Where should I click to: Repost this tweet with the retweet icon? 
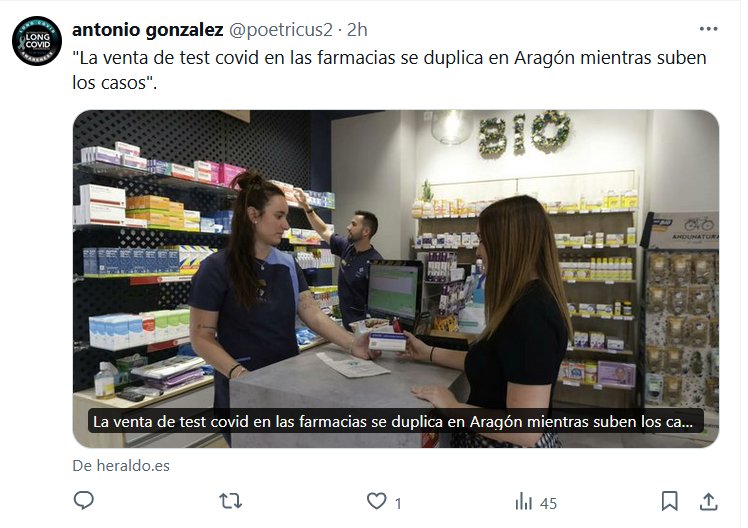tap(230, 501)
